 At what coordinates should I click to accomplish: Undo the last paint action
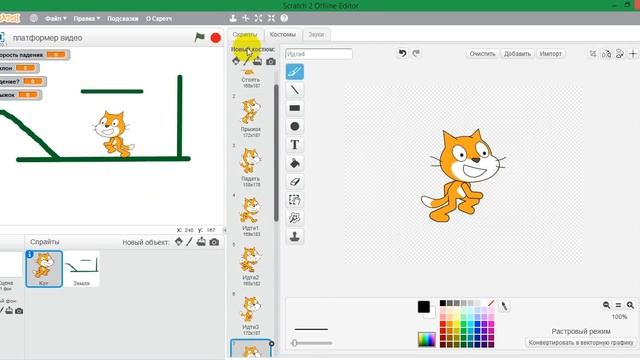[402, 53]
